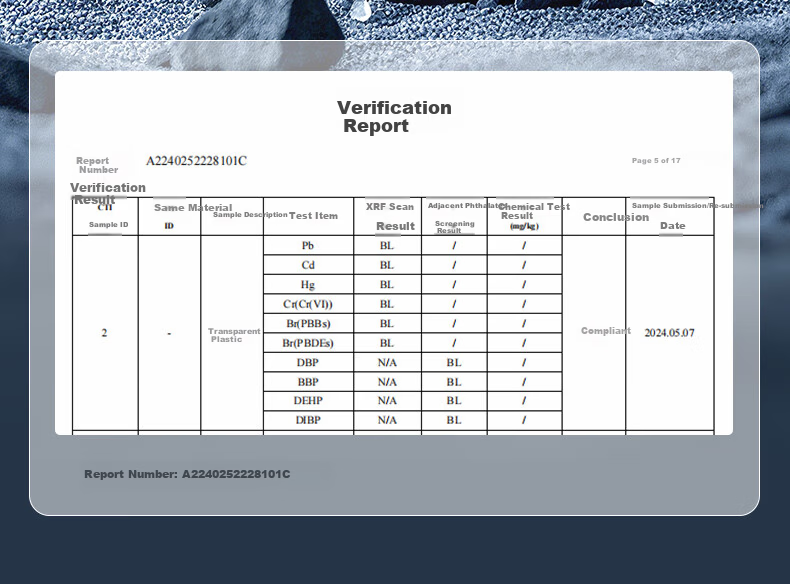Select the Pb test item cell
The image size is (790, 584).
(x=308, y=245)
